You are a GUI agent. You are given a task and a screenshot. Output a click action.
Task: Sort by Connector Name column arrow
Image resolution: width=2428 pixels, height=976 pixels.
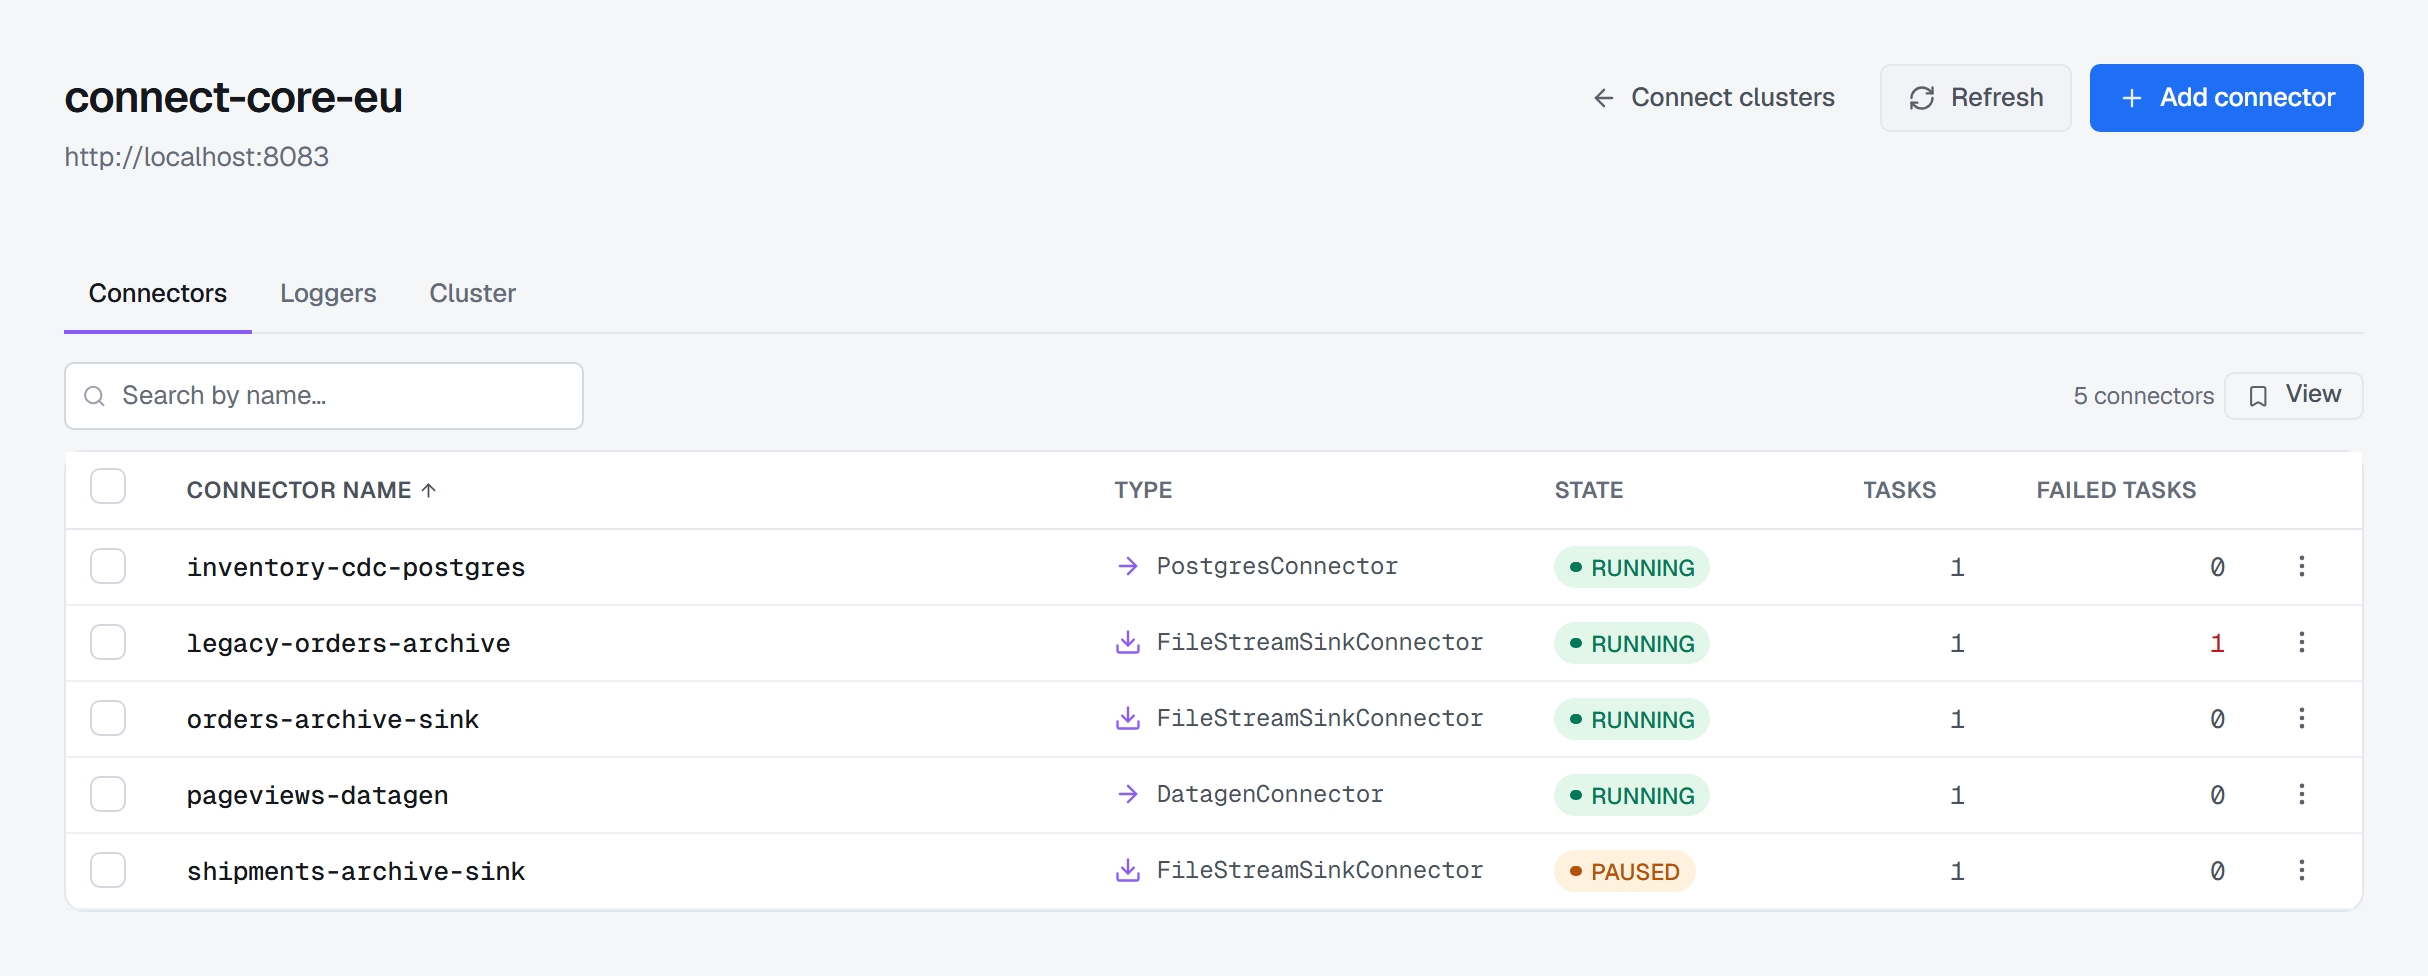(x=429, y=490)
